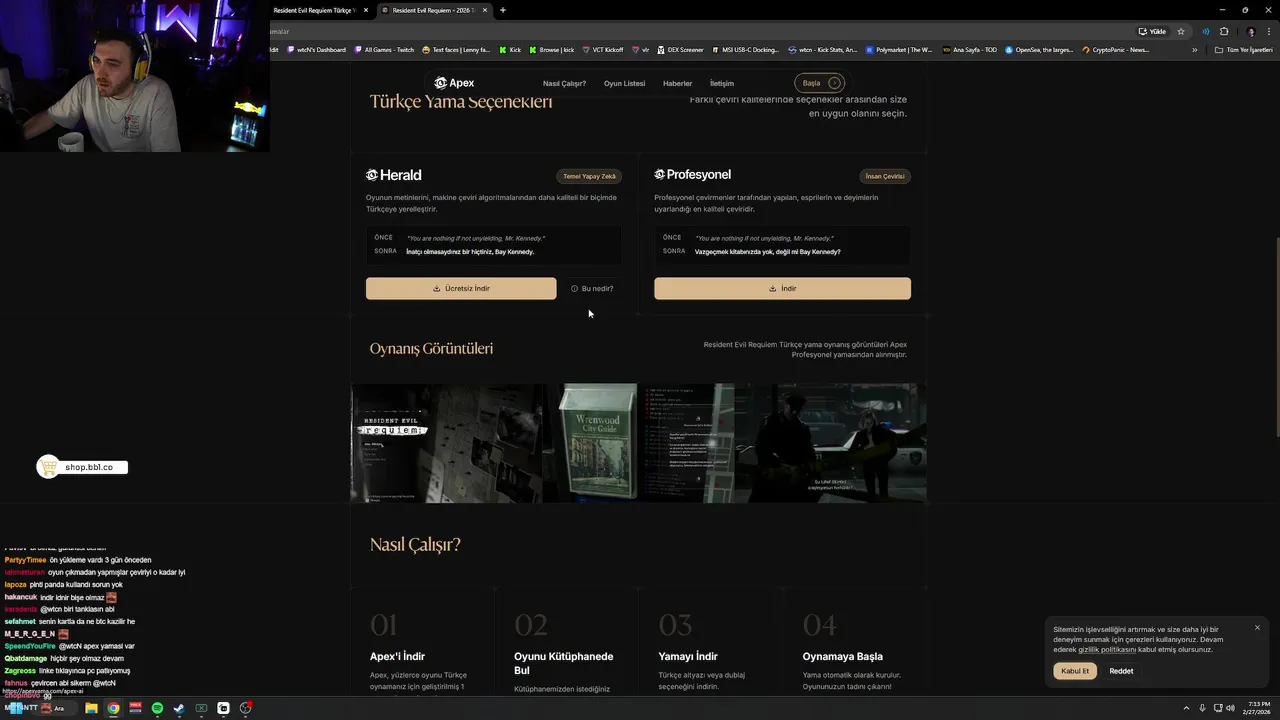Viewport: 1280px width, 720px height.
Task: Open the Apex logo in the site header
Action: [454, 83]
